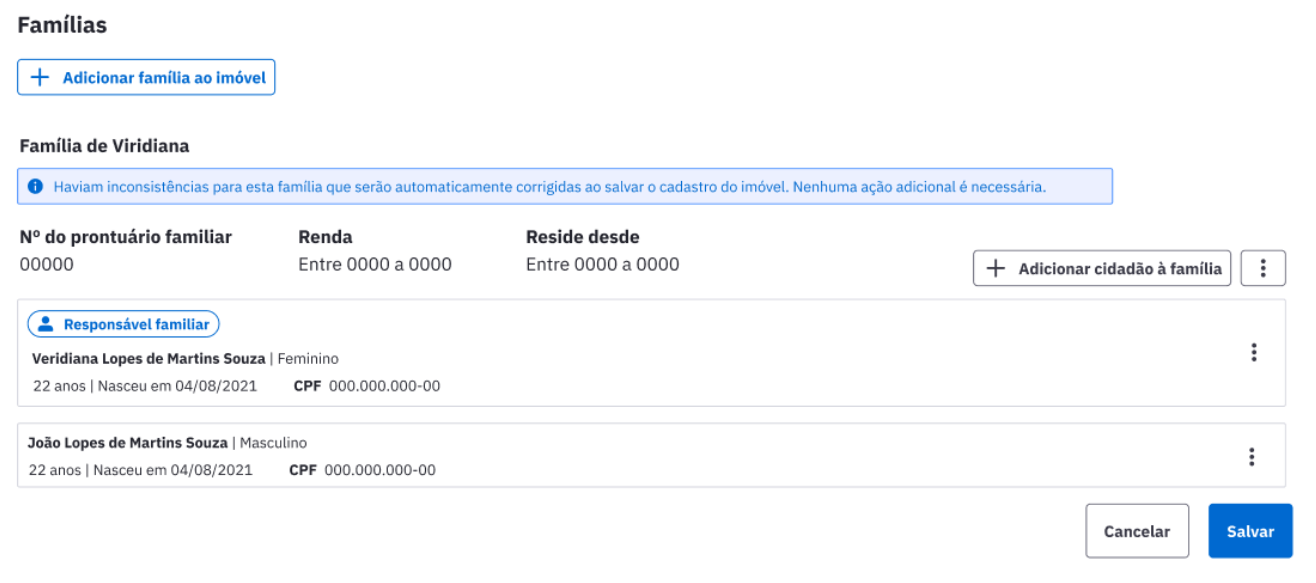Screen dimensions: 1316x583
Task: Click Cancelar button
Action: (1137, 531)
